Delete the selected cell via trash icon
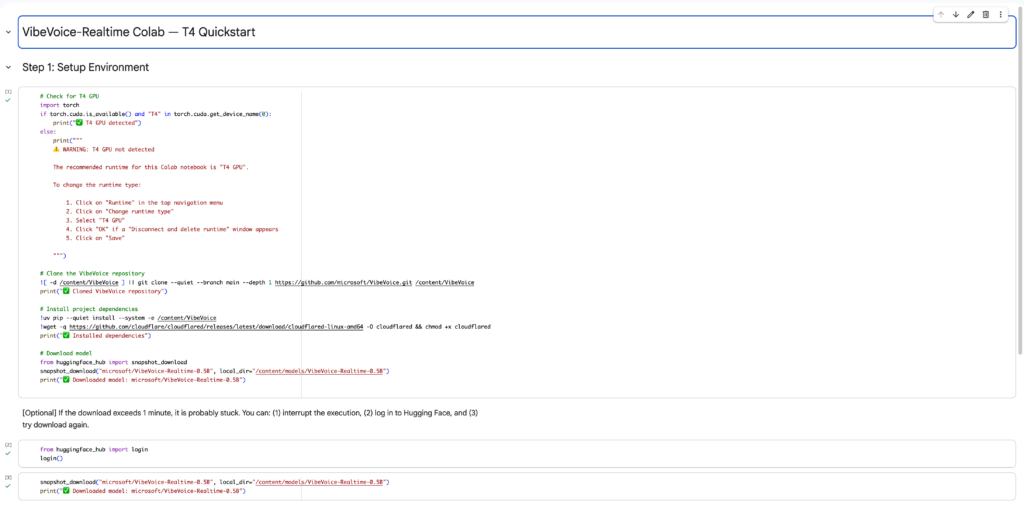 985,14
